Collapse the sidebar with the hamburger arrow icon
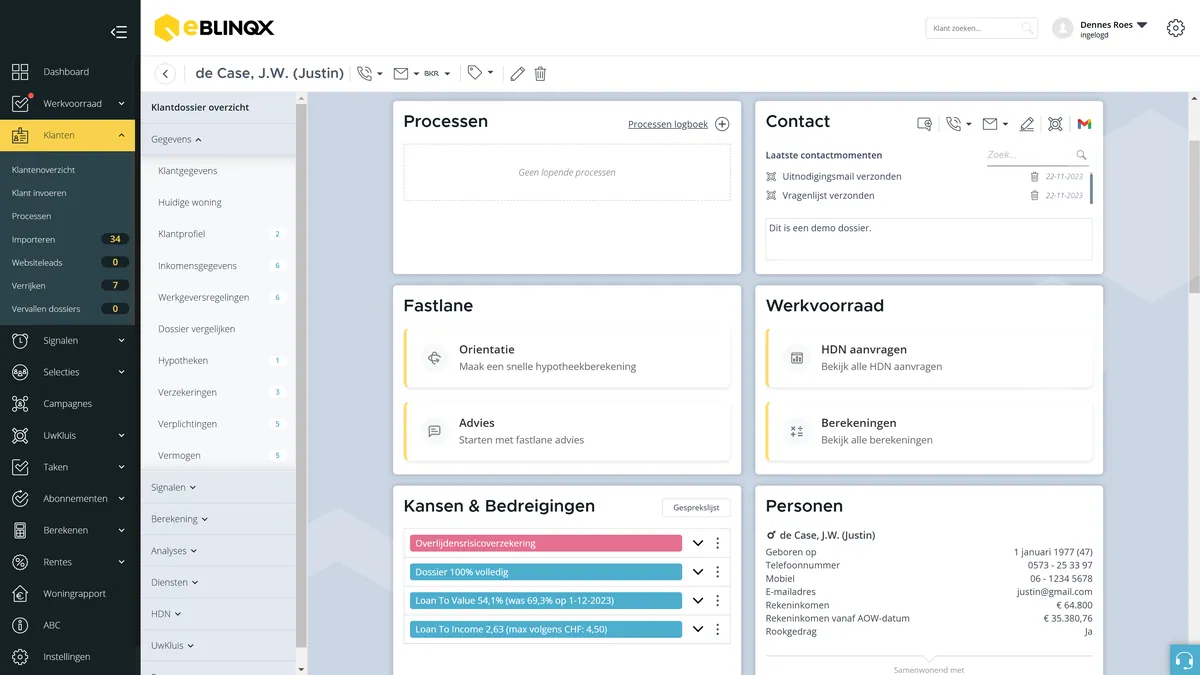Image resolution: width=1200 pixels, height=675 pixels. 119,32
